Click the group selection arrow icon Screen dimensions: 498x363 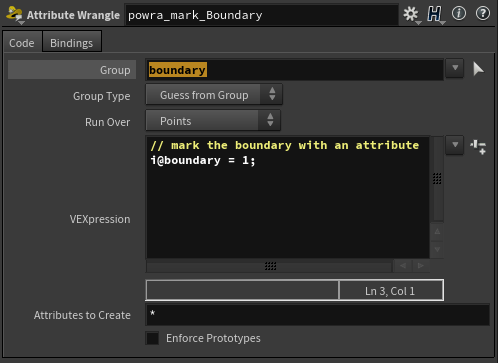pos(478,69)
